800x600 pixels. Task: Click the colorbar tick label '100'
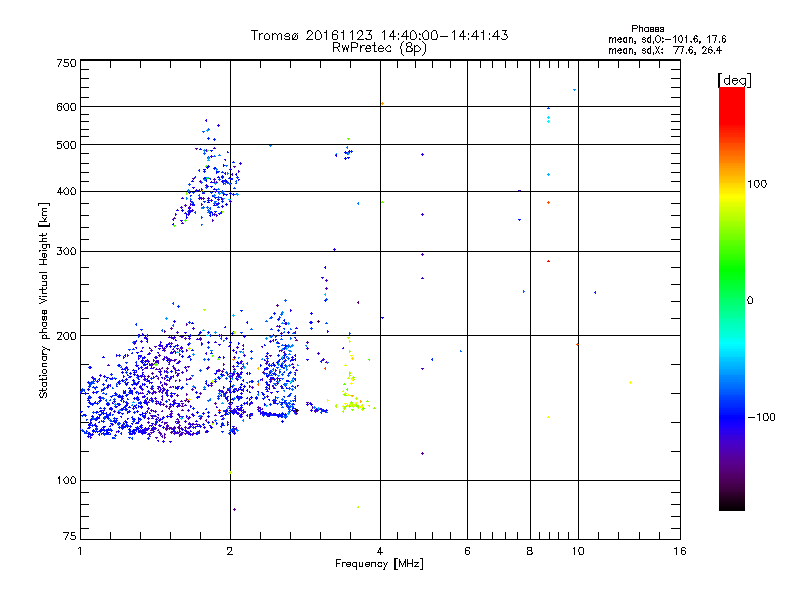[x=757, y=184]
